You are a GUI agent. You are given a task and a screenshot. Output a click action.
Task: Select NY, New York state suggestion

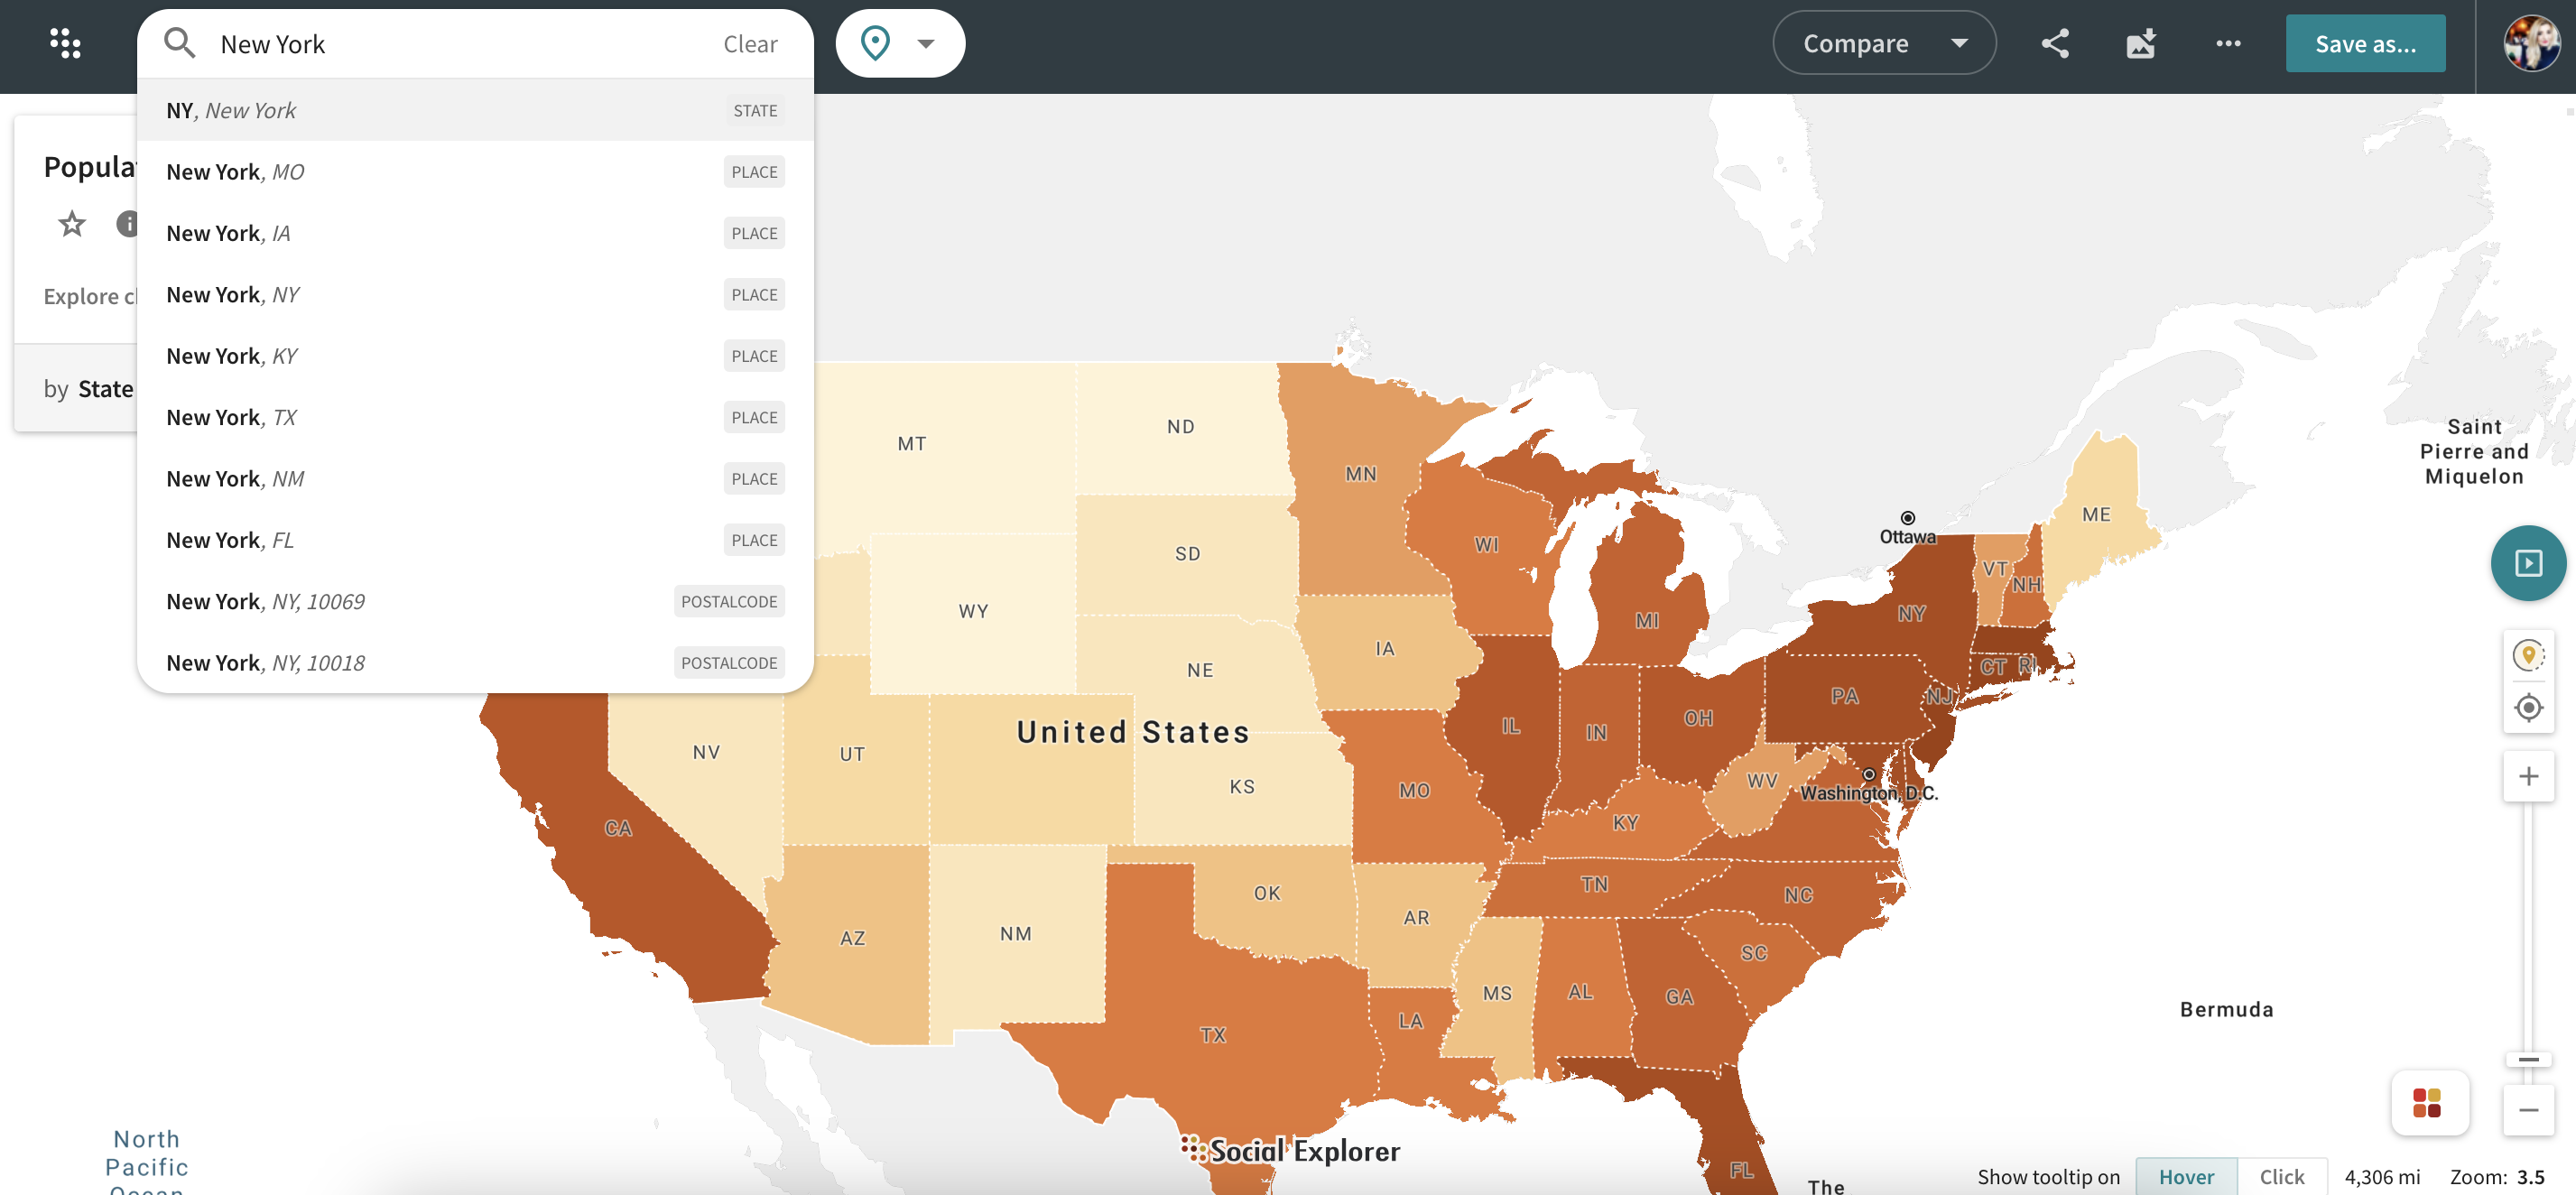[474, 110]
